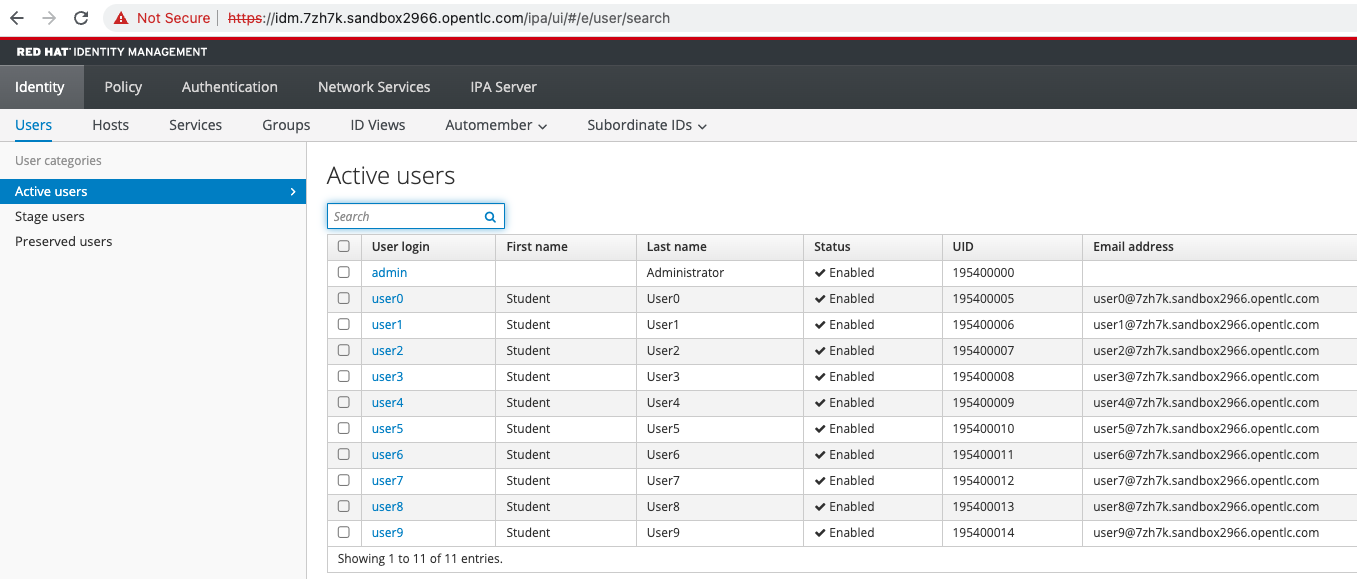Click the Not Secure warning triangle
Viewport: 1357px width, 579px height.
pyautogui.click(x=122, y=17)
